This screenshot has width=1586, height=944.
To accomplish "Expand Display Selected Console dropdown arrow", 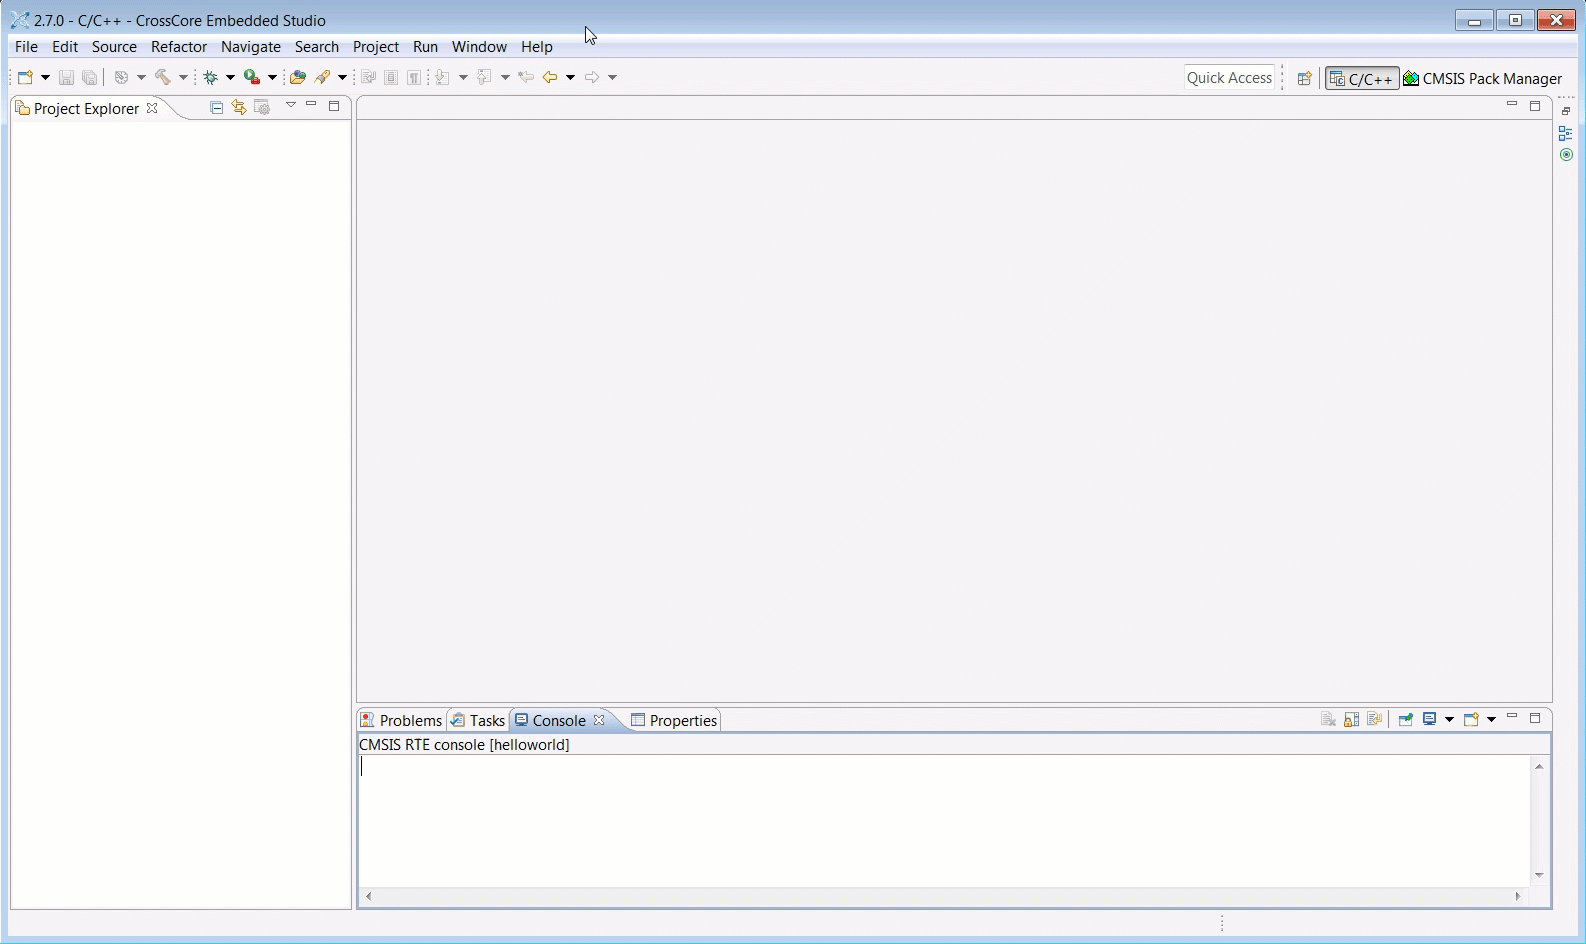I will [1449, 719].
